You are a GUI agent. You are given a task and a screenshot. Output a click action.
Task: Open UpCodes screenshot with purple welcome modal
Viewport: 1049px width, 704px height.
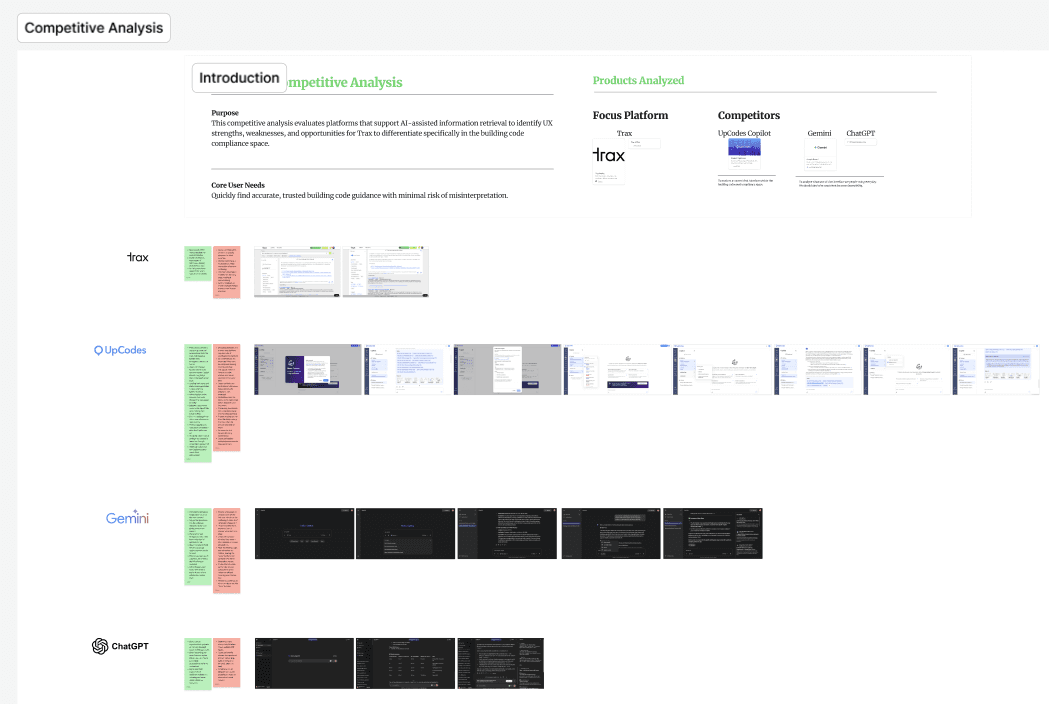(308, 369)
